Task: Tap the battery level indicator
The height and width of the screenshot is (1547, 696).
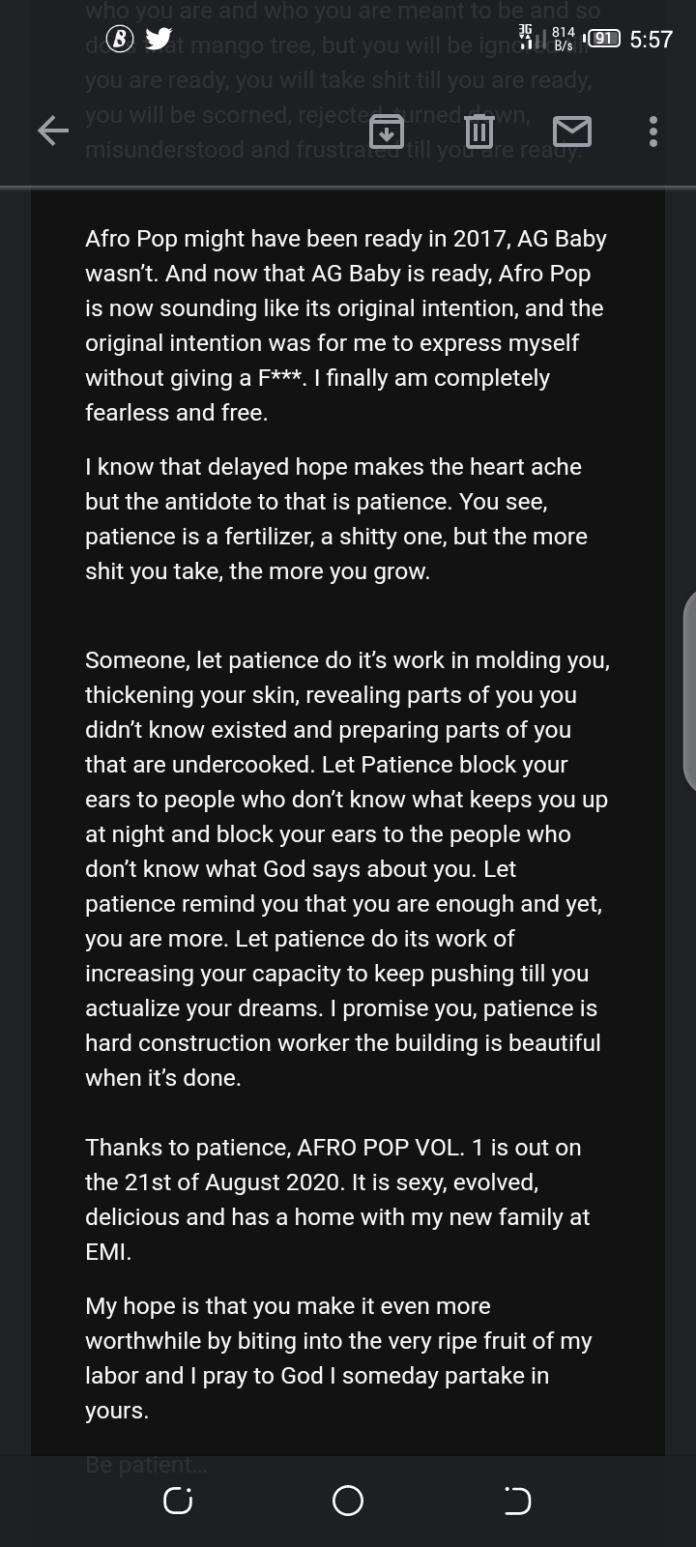Action: [x=604, y=40]
